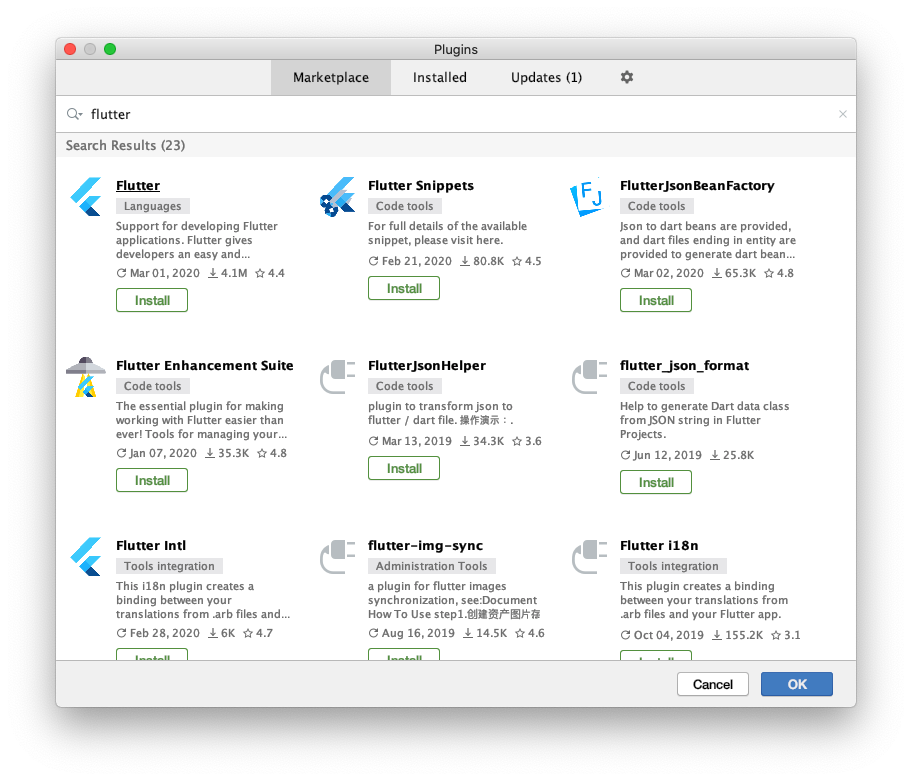
Task: Click the Tools integration tag under Flutter i18n
Action: 673,566
